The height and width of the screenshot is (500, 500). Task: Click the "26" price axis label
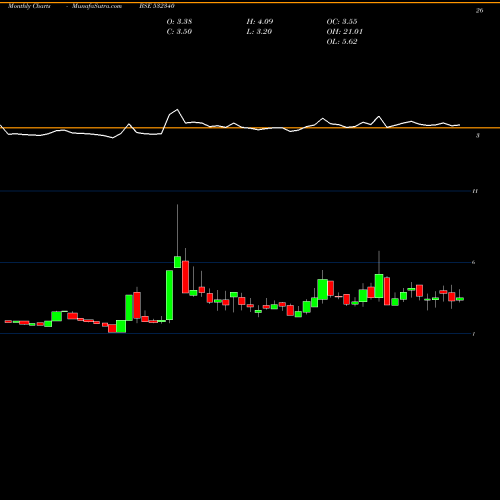[x=479, y=11]
